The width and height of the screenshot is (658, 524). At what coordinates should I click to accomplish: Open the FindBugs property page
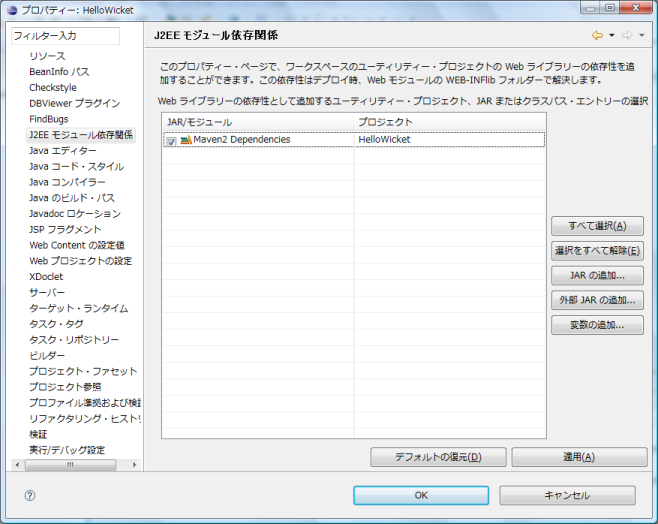(x=49, y=119)
